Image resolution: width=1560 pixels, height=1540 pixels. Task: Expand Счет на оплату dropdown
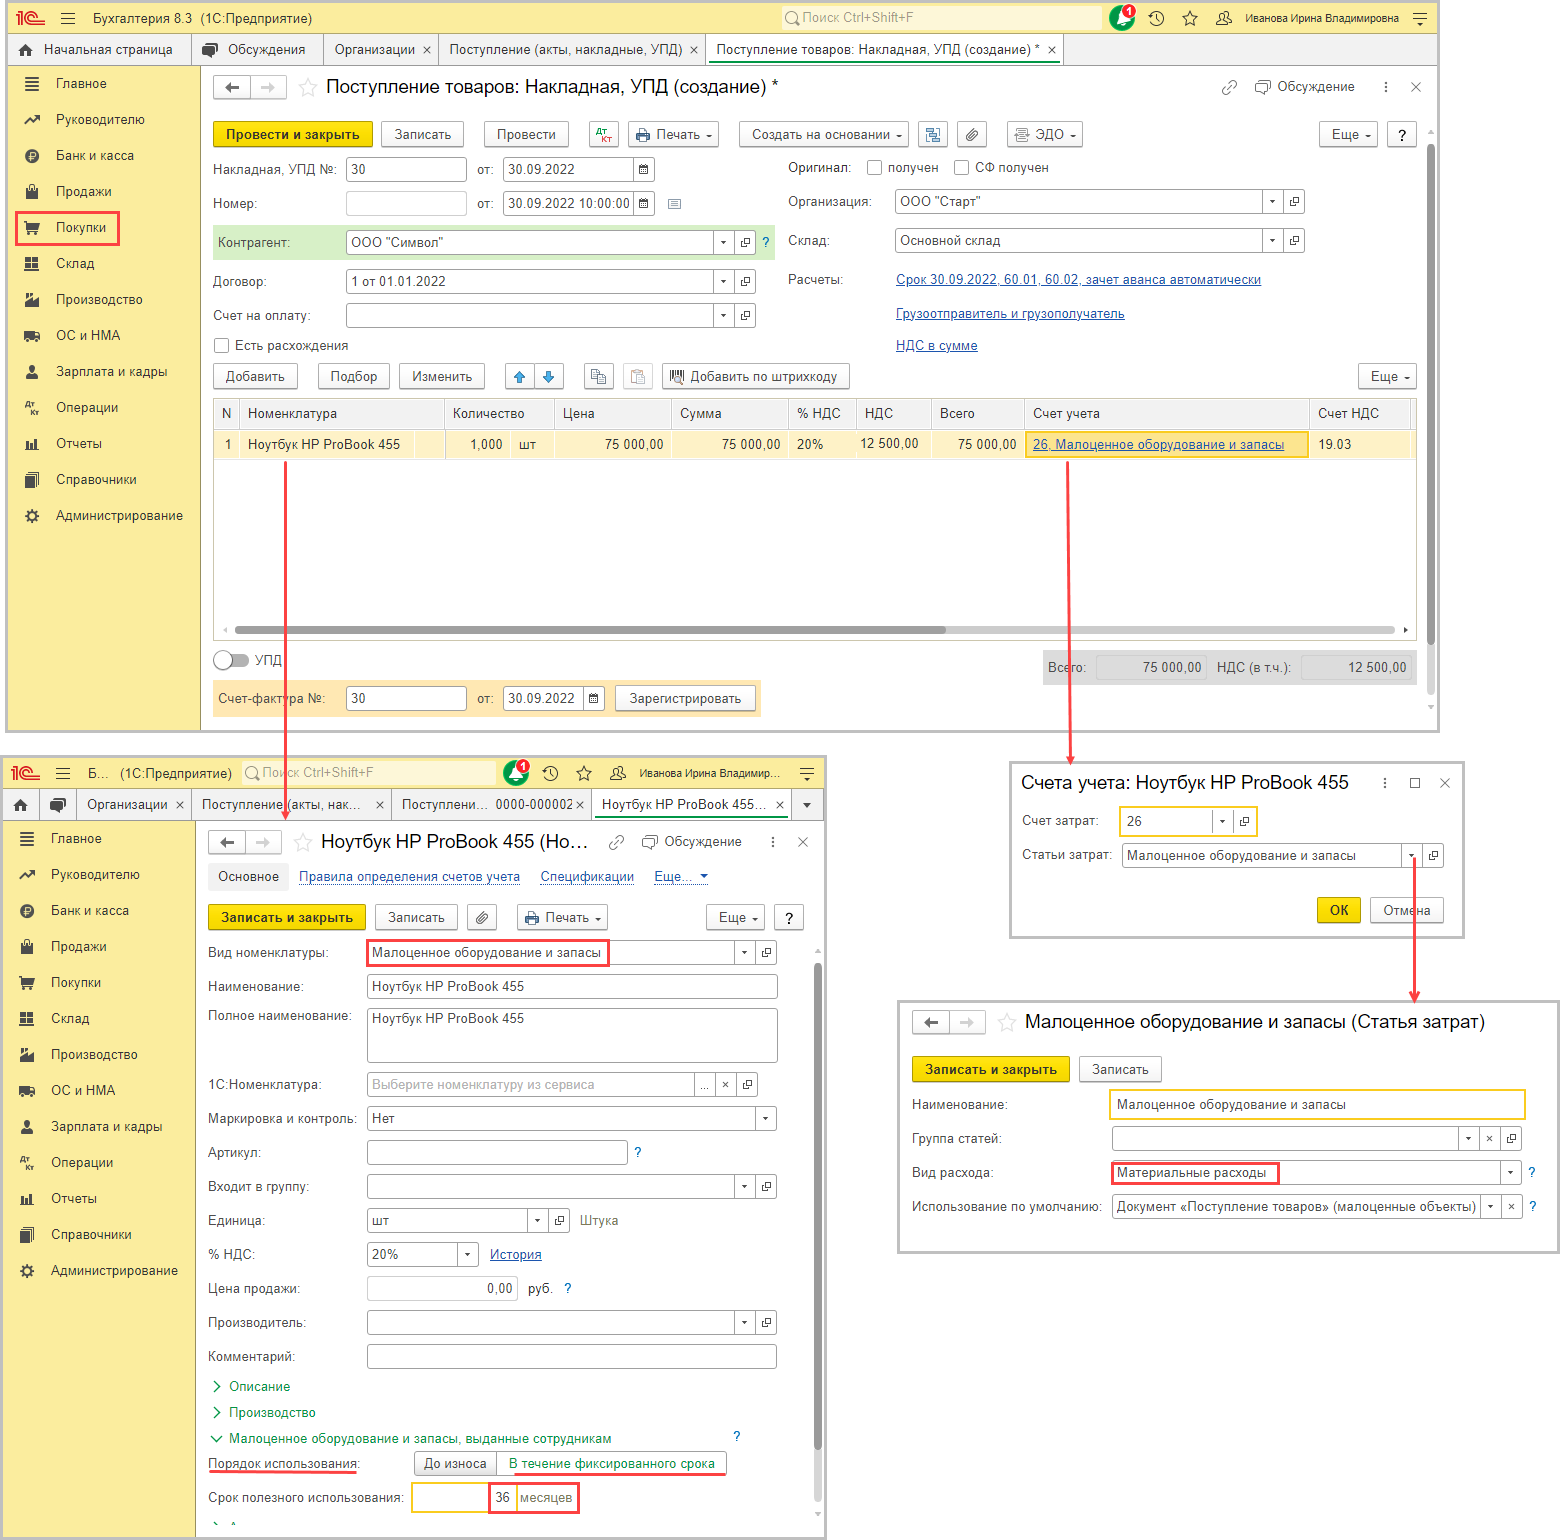(x=723, y=316)
